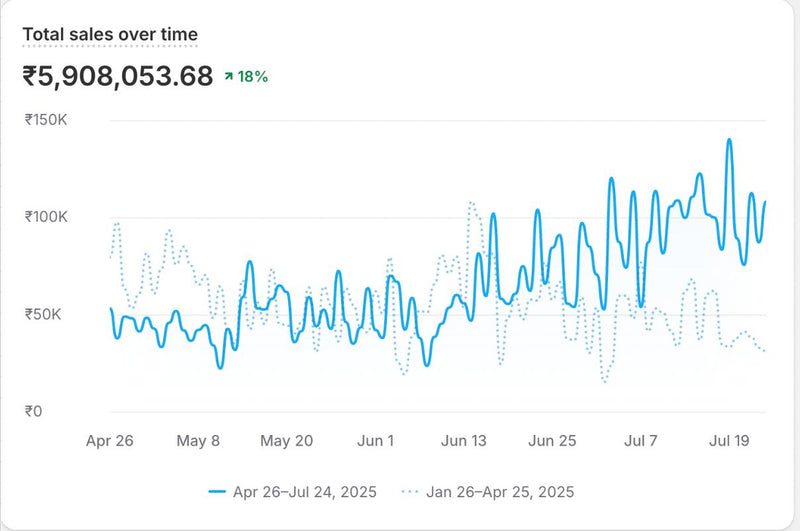Viewport: 800px width, 531px height.
Task: Select the ₹0 y-axis label
Action: 34,411
